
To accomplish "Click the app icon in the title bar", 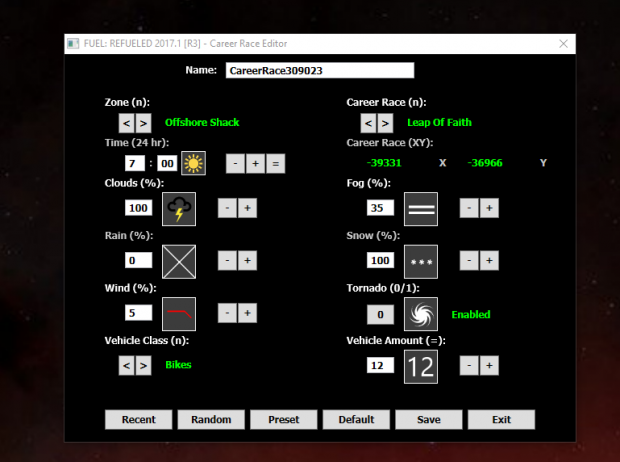I will coord(73,44).
